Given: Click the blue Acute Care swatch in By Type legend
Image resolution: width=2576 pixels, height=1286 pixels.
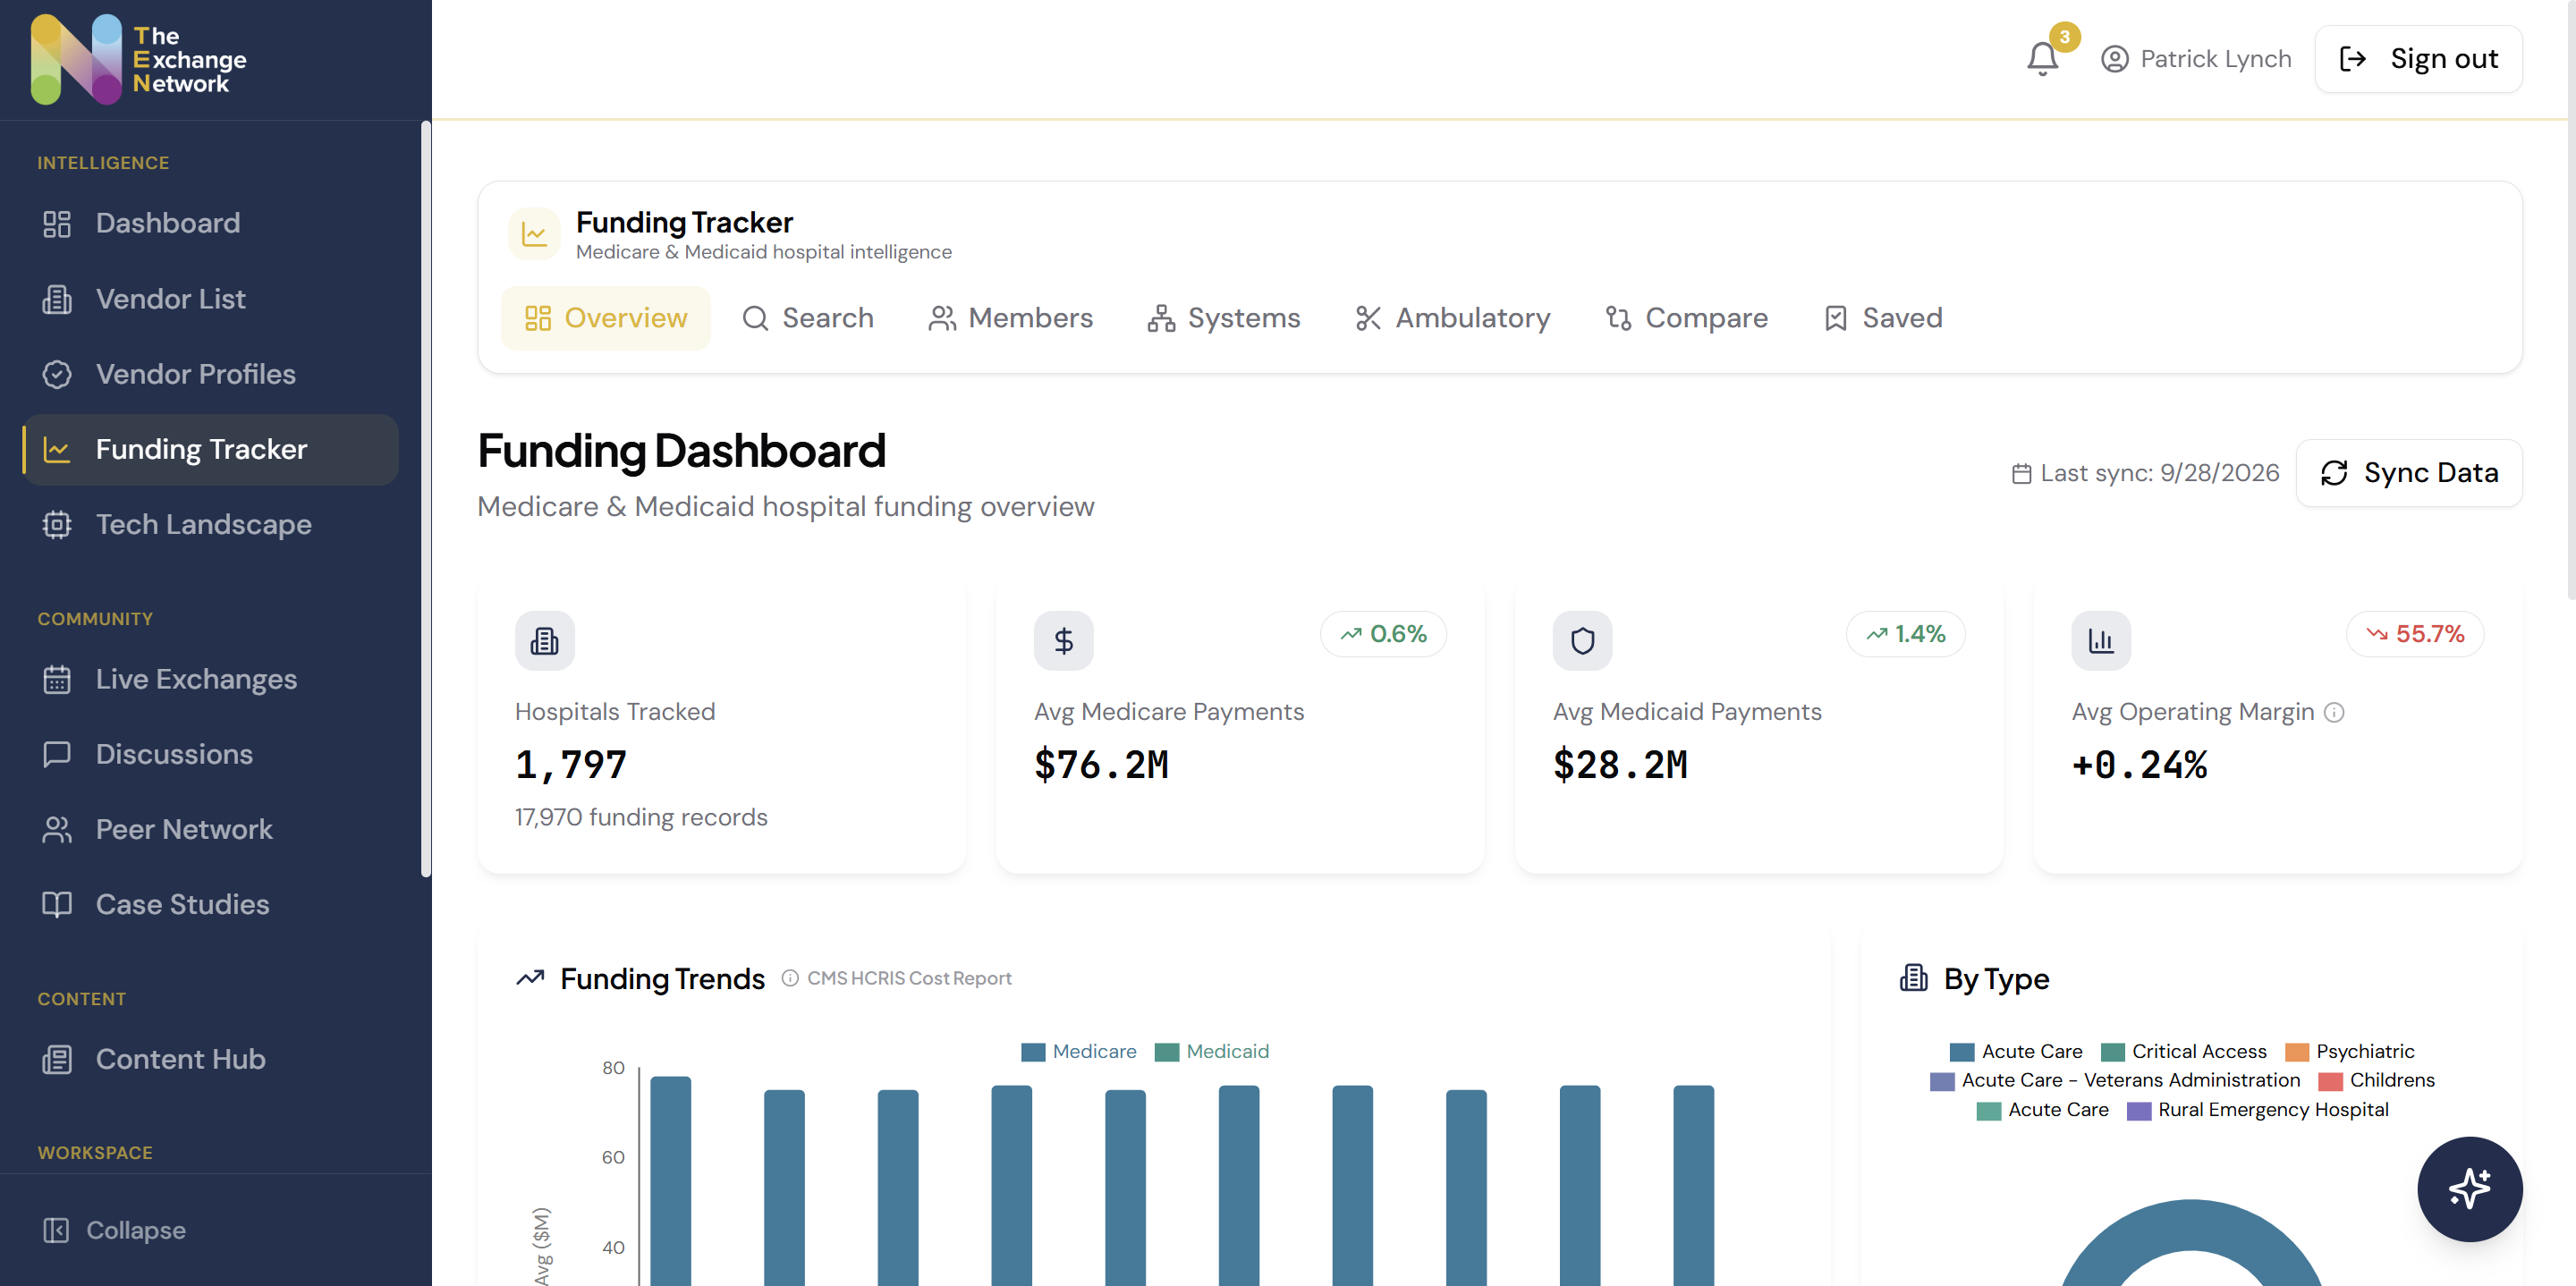Looking at the screenshot, I should click(x=1962, y=1052).
